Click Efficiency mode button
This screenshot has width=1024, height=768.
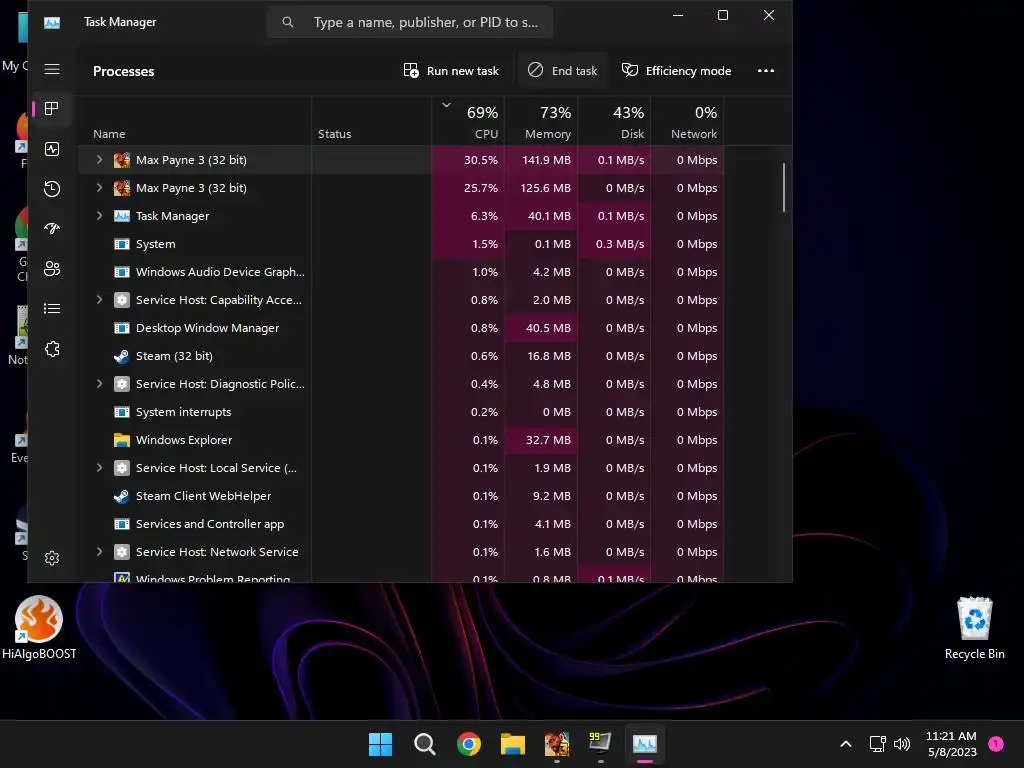click(x=677, y=71)
